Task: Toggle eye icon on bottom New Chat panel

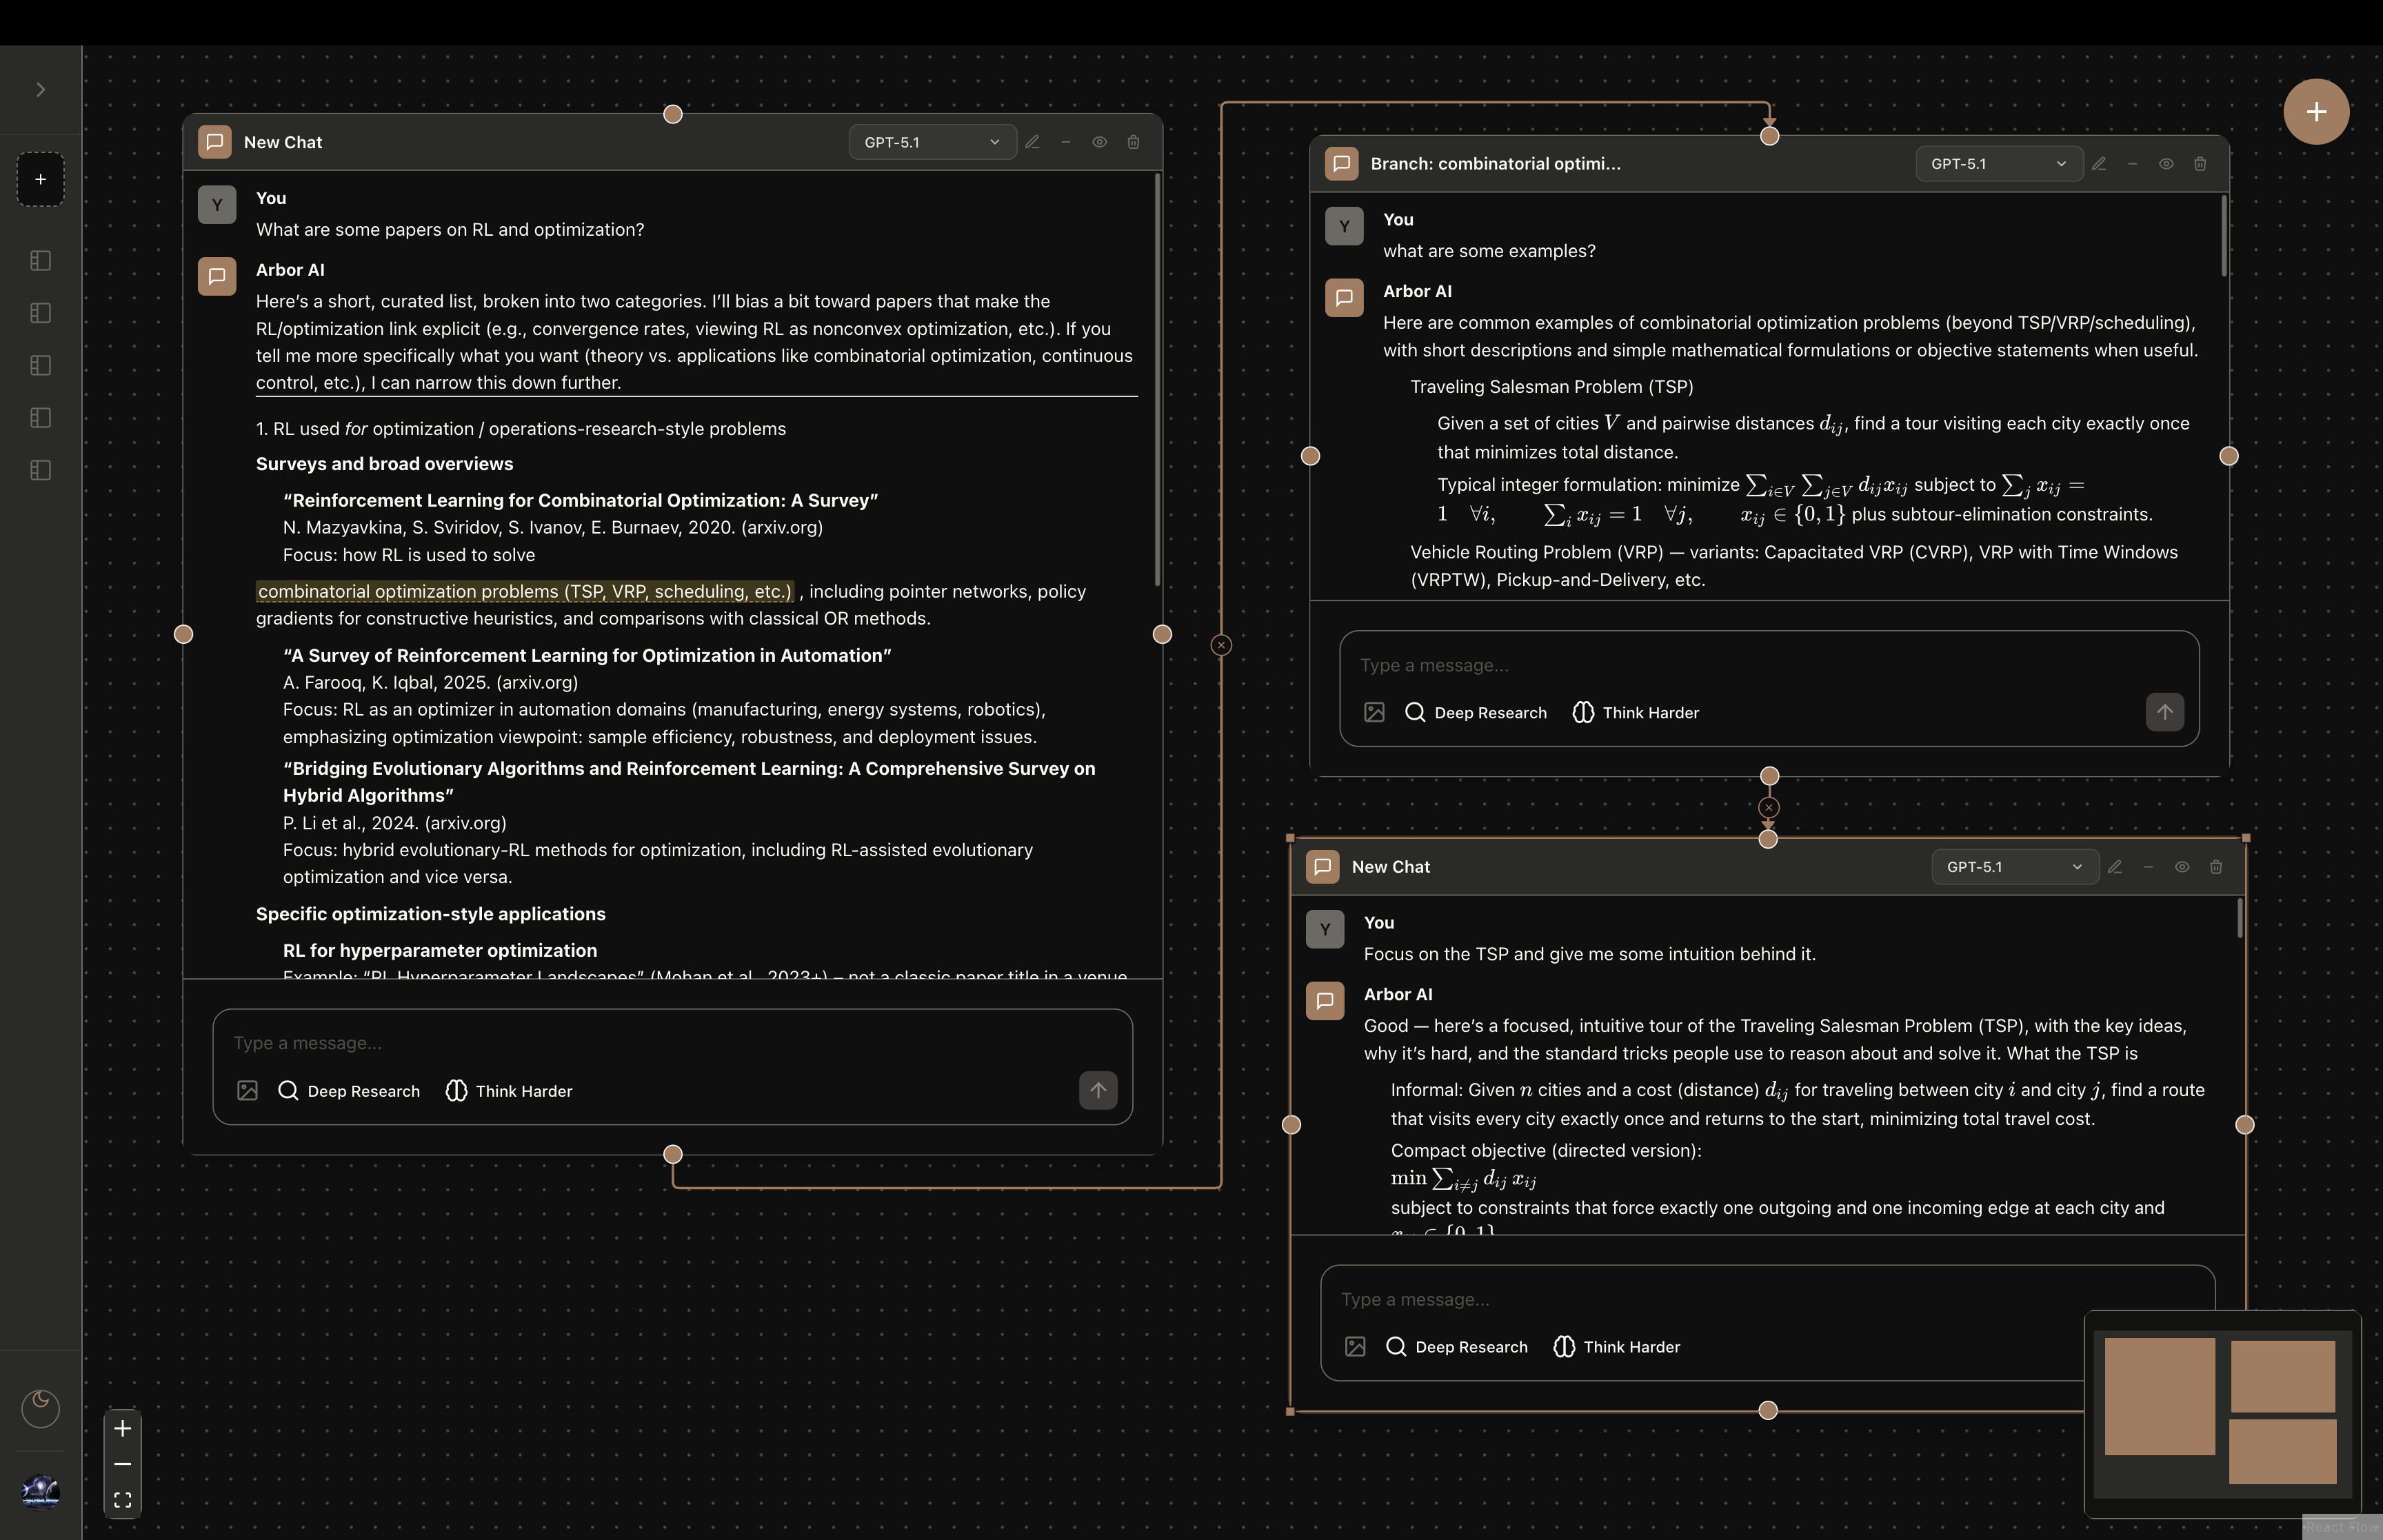Action: (x=2182, y=867)
